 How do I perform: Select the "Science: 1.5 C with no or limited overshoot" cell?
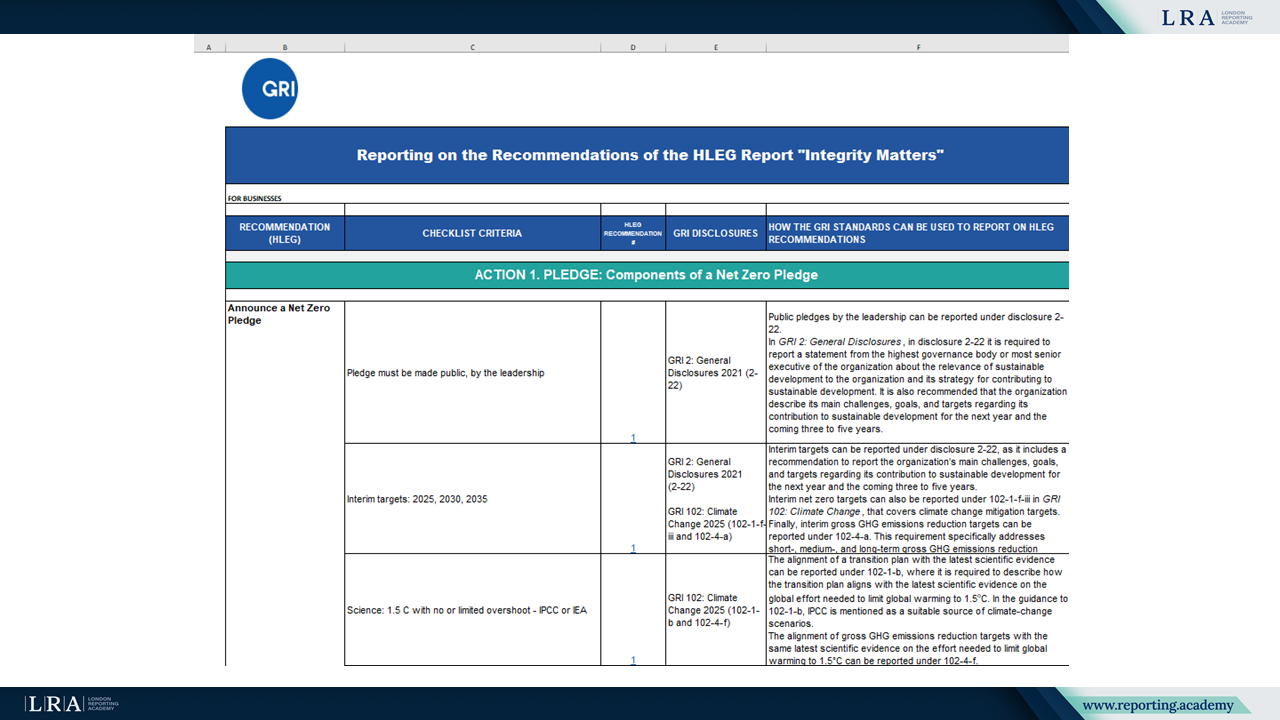coord(472,609)
